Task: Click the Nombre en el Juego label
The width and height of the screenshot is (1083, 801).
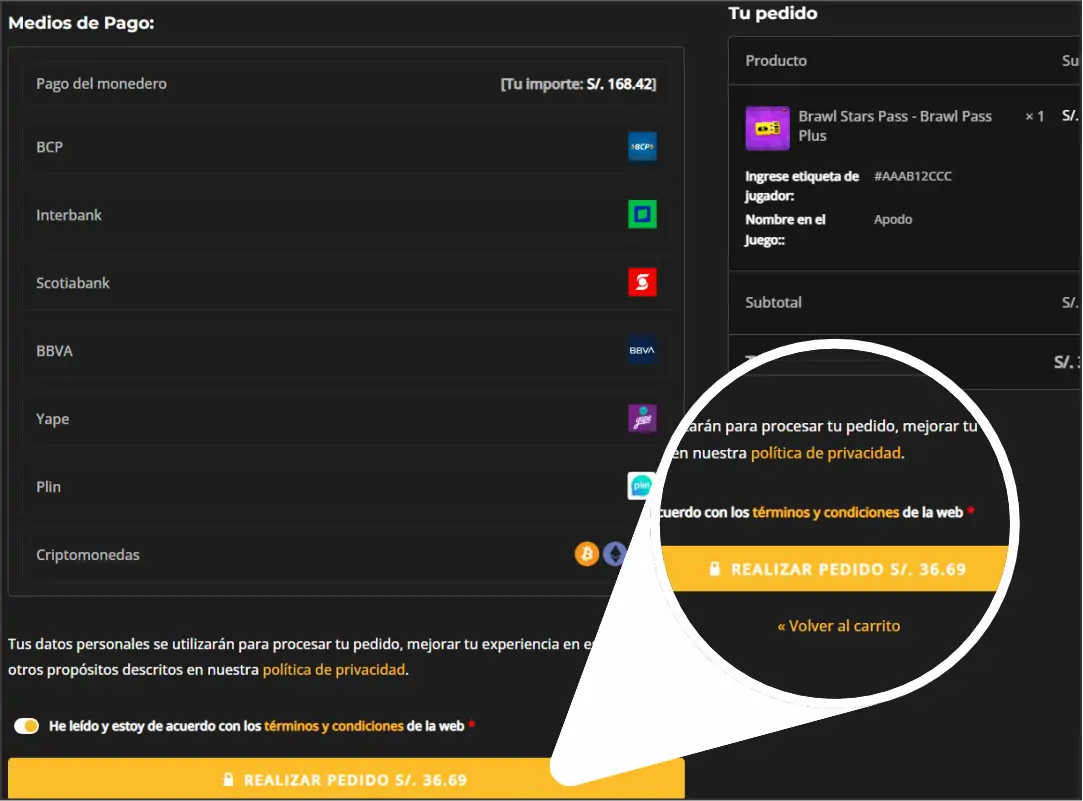Action: point(785,230)
